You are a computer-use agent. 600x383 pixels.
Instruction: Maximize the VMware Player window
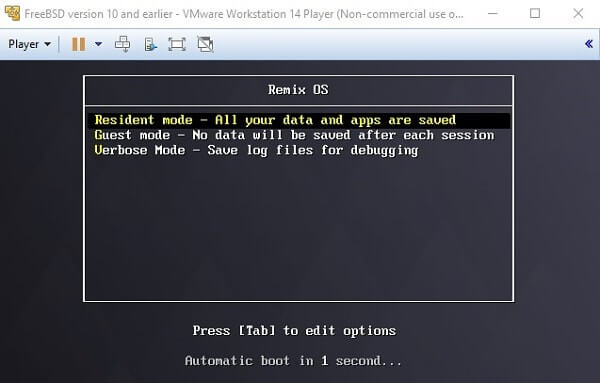pyautogui.click(x=535, y=13)
